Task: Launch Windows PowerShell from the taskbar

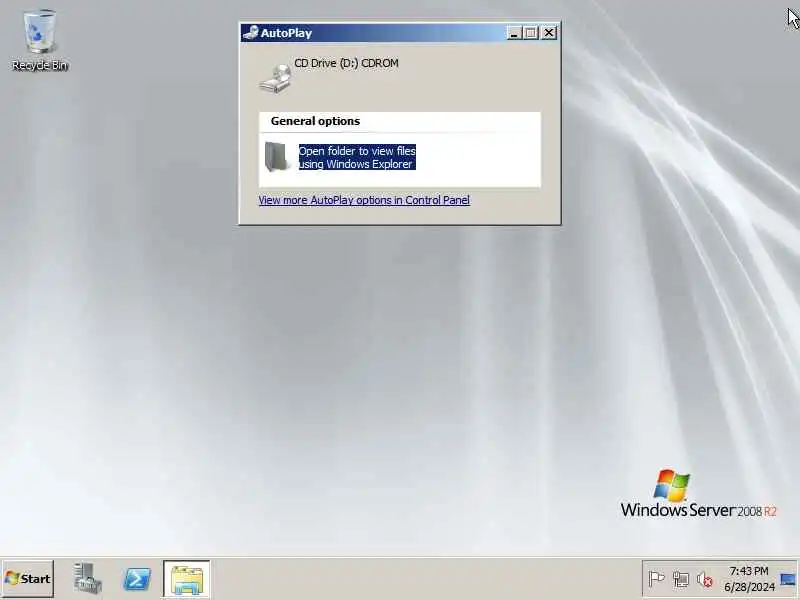Action: pos(137,579)
